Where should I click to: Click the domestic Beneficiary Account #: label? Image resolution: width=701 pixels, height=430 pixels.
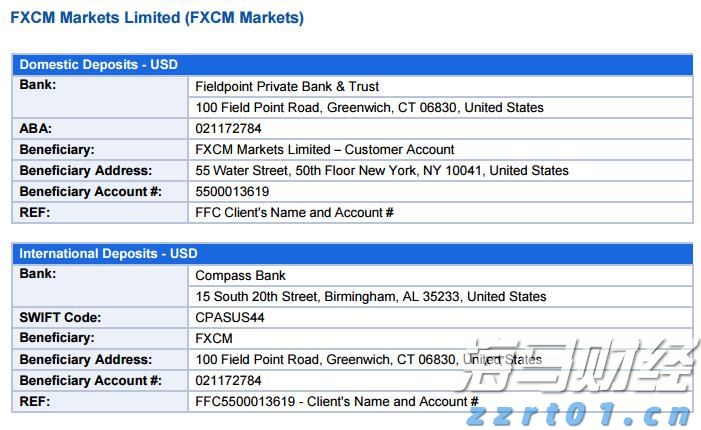click(90, 192)
